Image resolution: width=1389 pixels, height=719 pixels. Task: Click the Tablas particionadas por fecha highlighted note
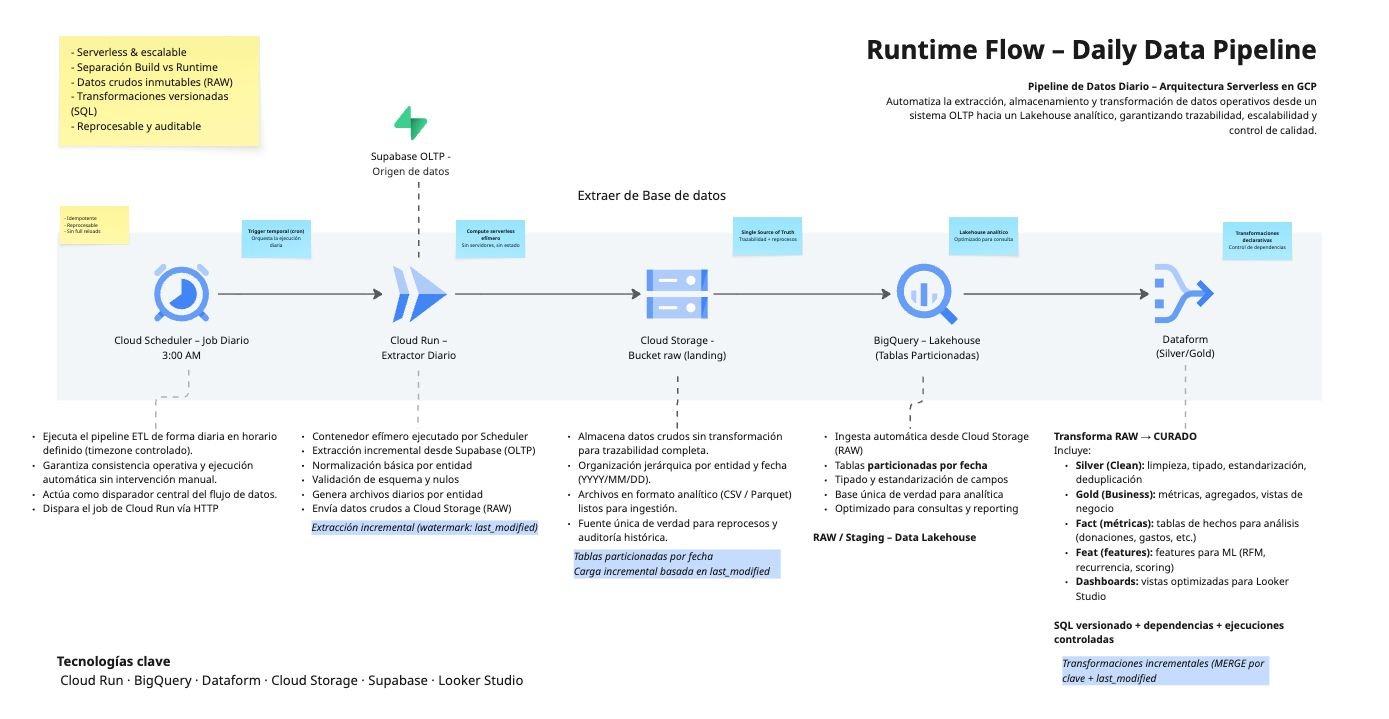click(x=673, y=564)
